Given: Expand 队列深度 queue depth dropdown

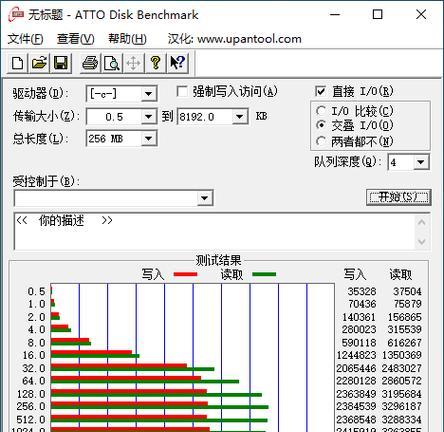Looking at the screenshot, I should pyautogui.click(x=421, y=162).
